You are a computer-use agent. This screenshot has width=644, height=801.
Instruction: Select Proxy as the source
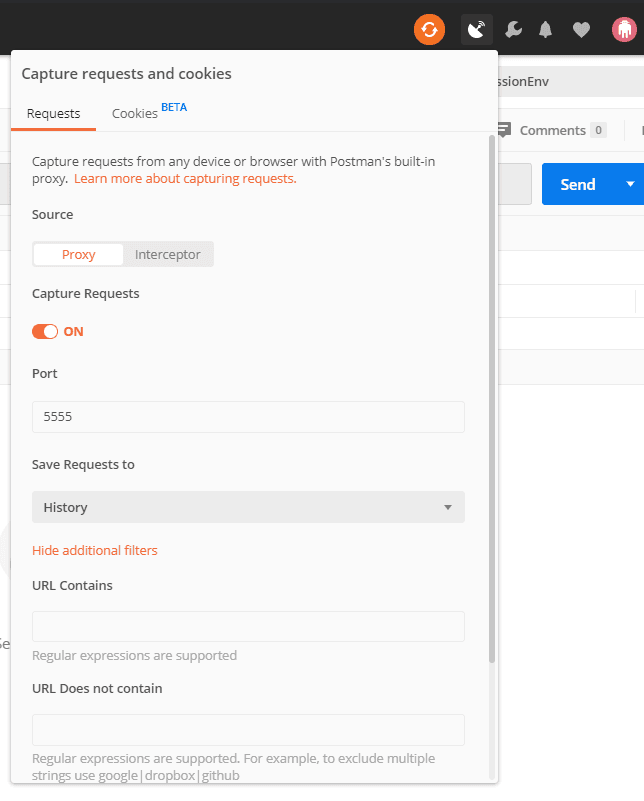point(78,254)
